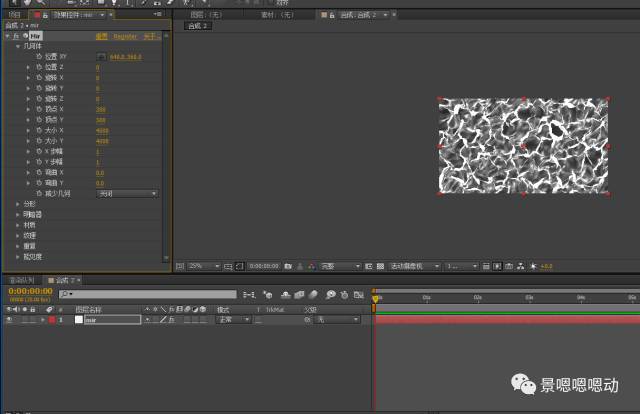Open the composition flowchart icon
Screen dimensions: 640x414
(x=520, y=266)
